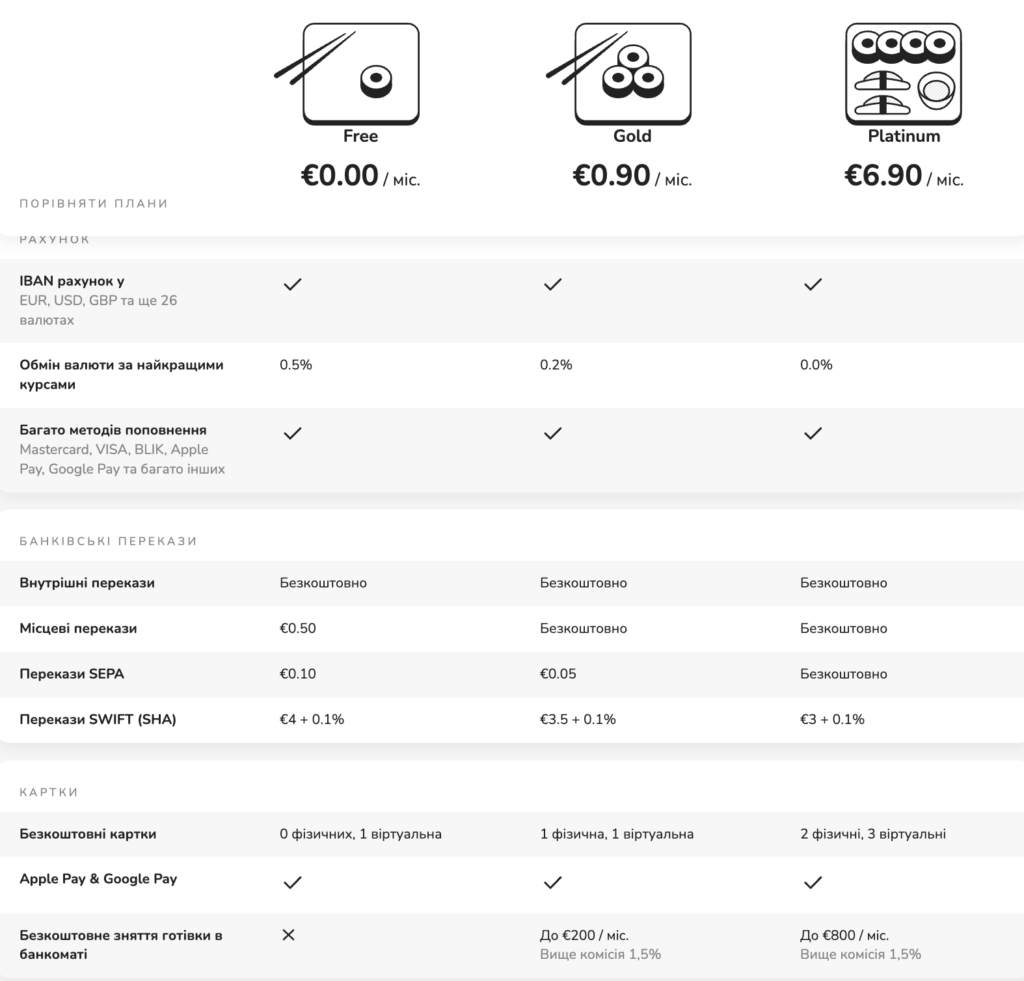Select the Free plan sushi icon
This screenshot has height=981, width=1024.
(x=360, y=72)
